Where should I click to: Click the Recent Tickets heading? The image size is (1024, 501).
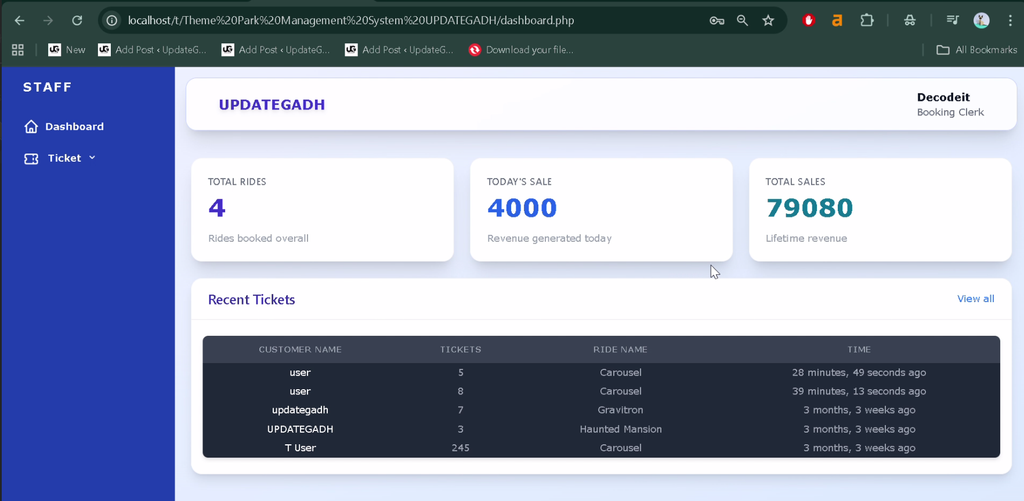tap(251, 300)
